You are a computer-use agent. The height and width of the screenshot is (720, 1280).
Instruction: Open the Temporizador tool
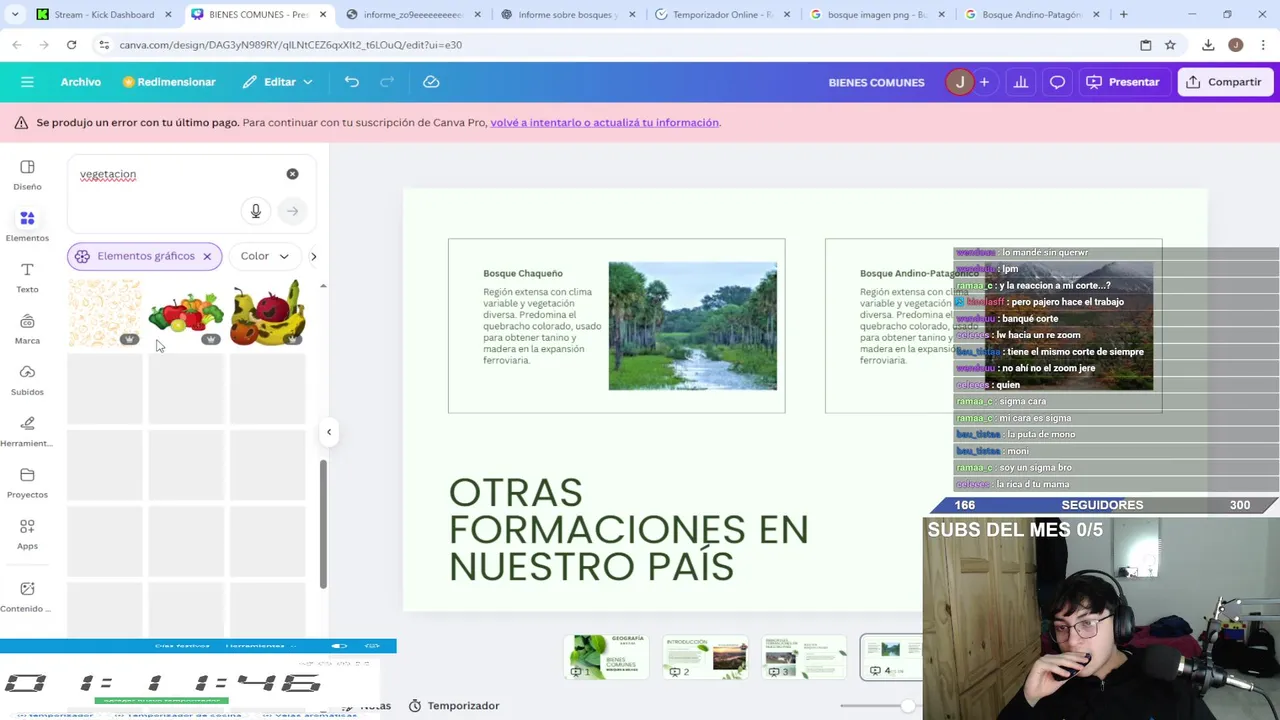pos(454,706)
